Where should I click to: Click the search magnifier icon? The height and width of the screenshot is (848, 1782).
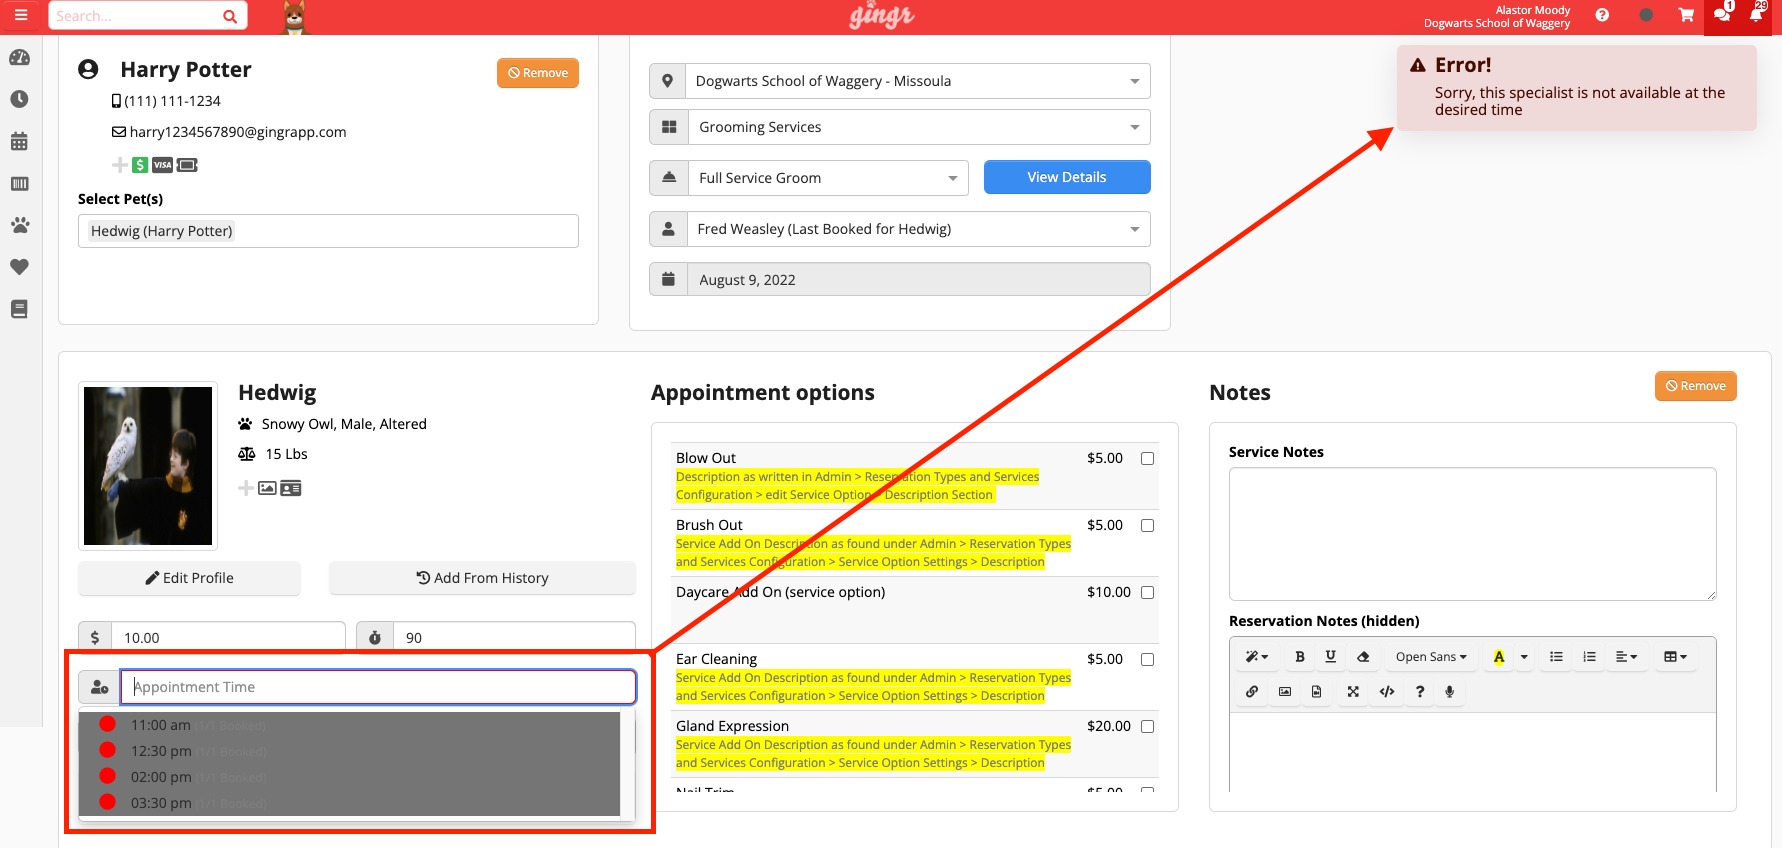tap(230, 16)
